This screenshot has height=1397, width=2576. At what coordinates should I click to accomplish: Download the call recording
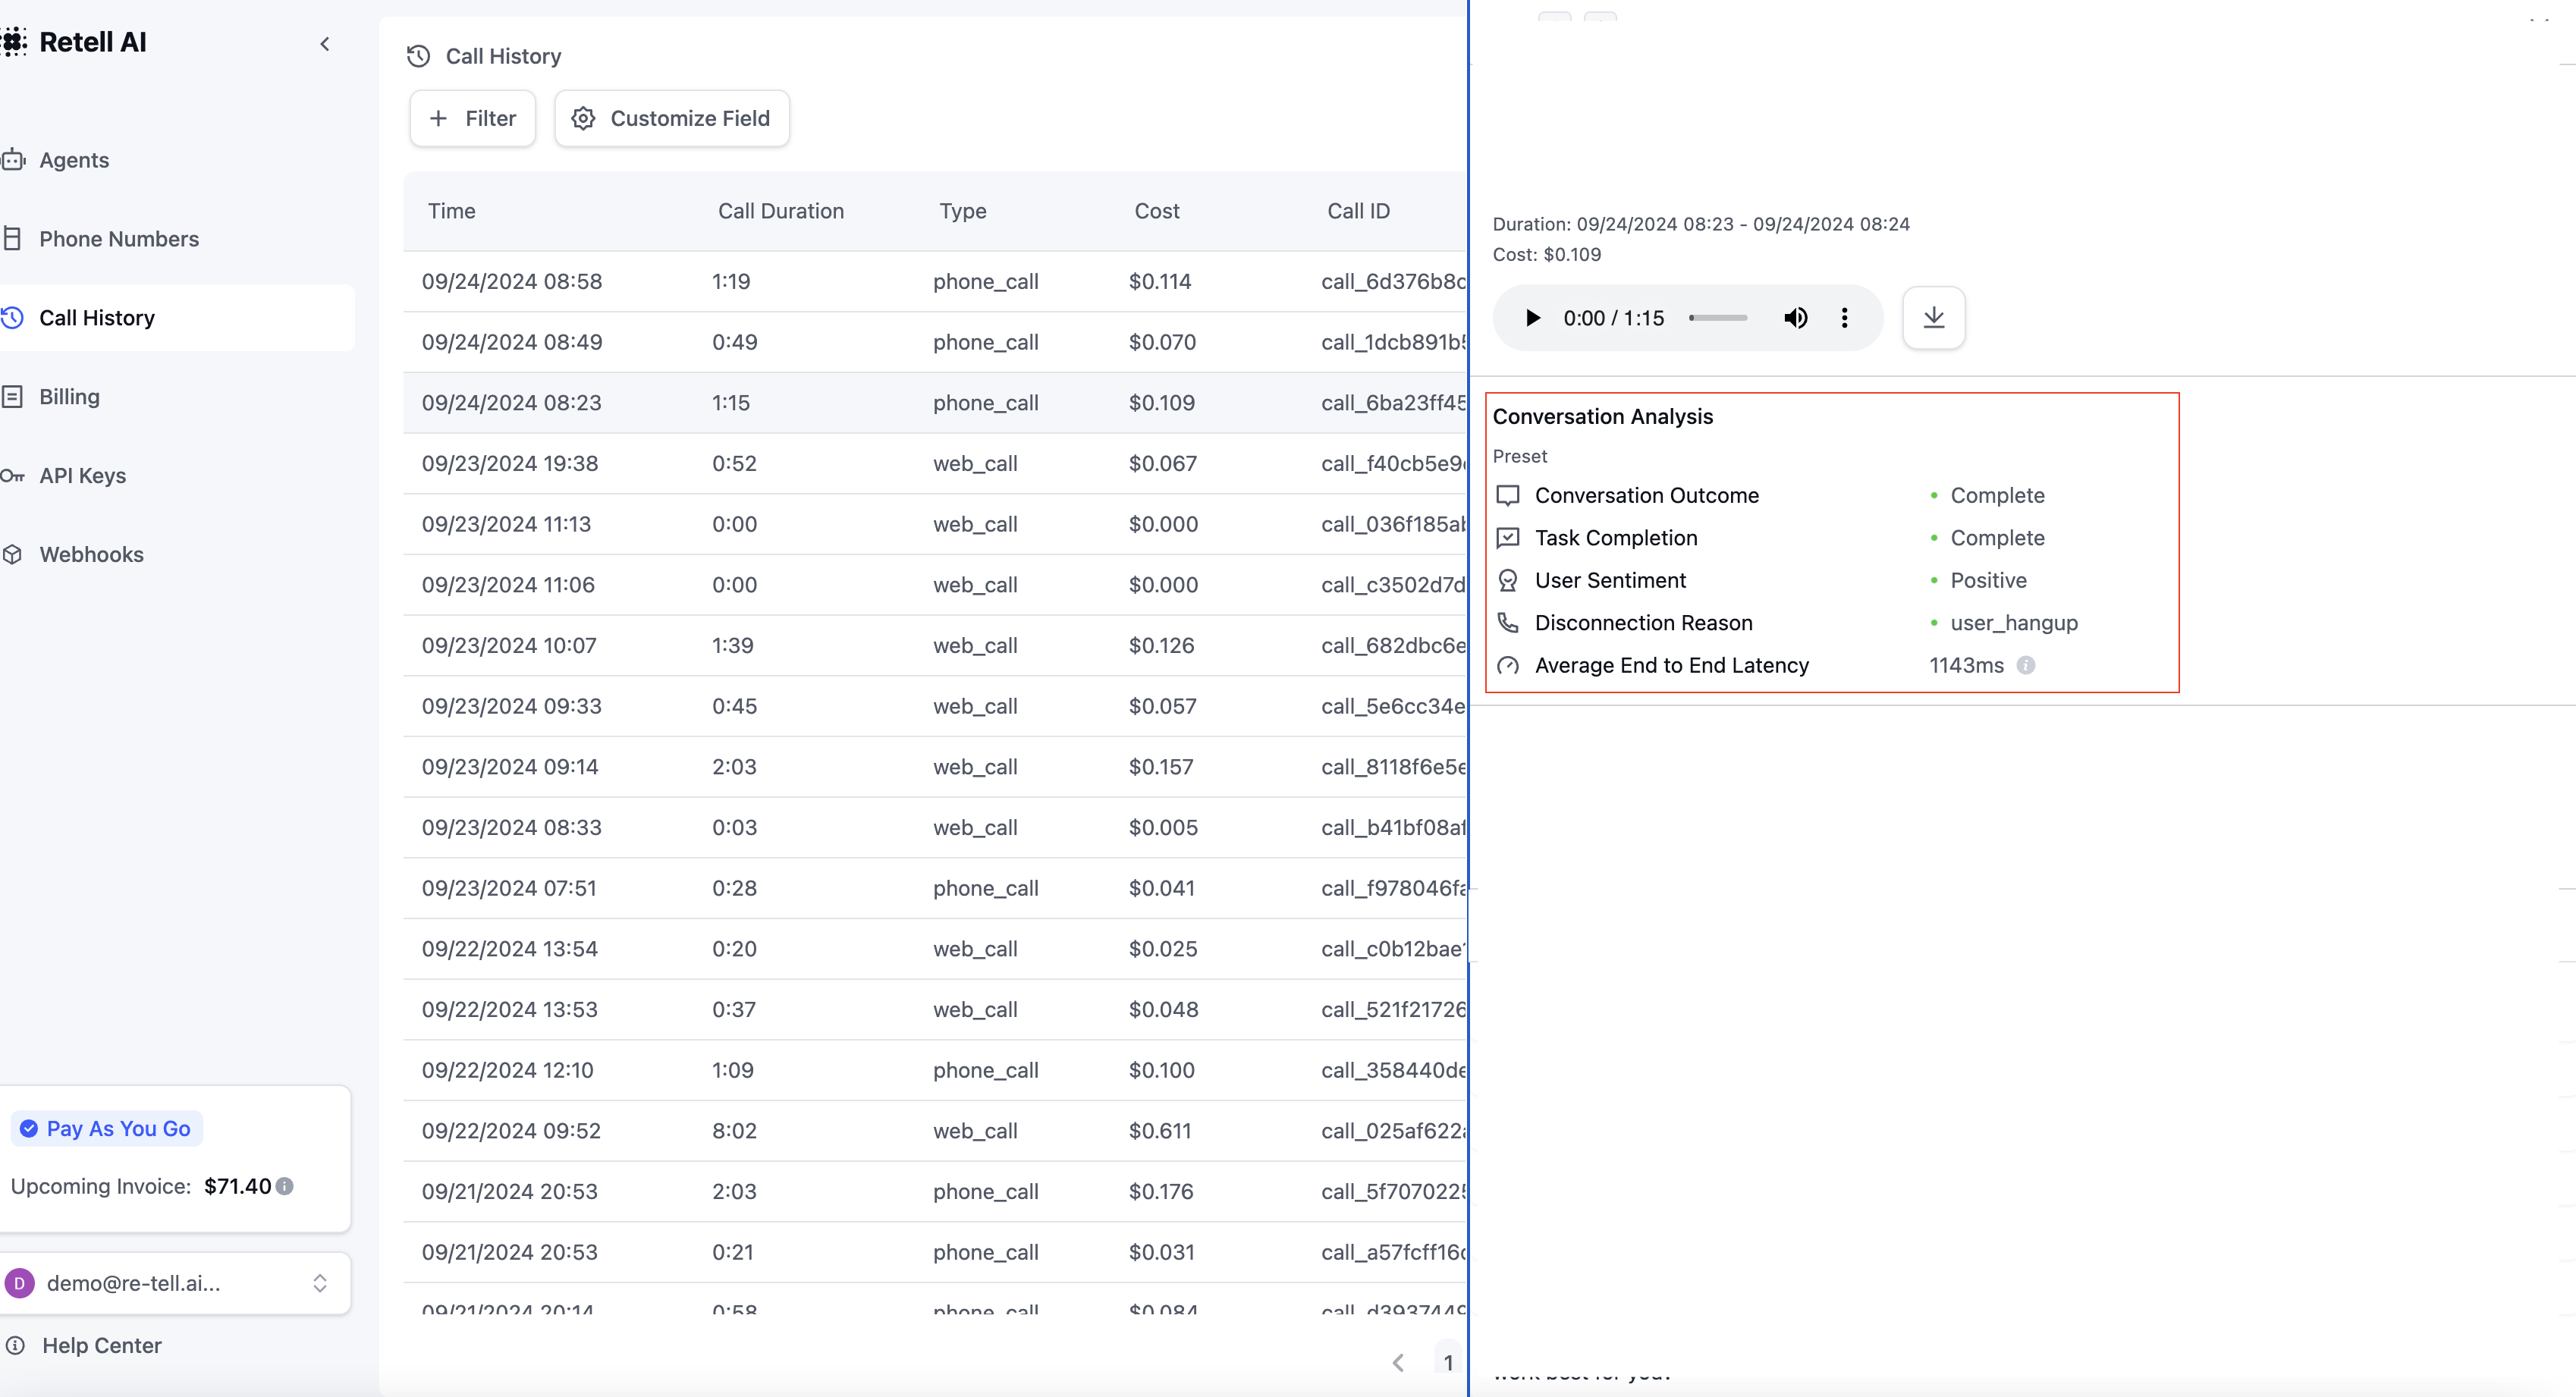click(x=1934, y=318)
